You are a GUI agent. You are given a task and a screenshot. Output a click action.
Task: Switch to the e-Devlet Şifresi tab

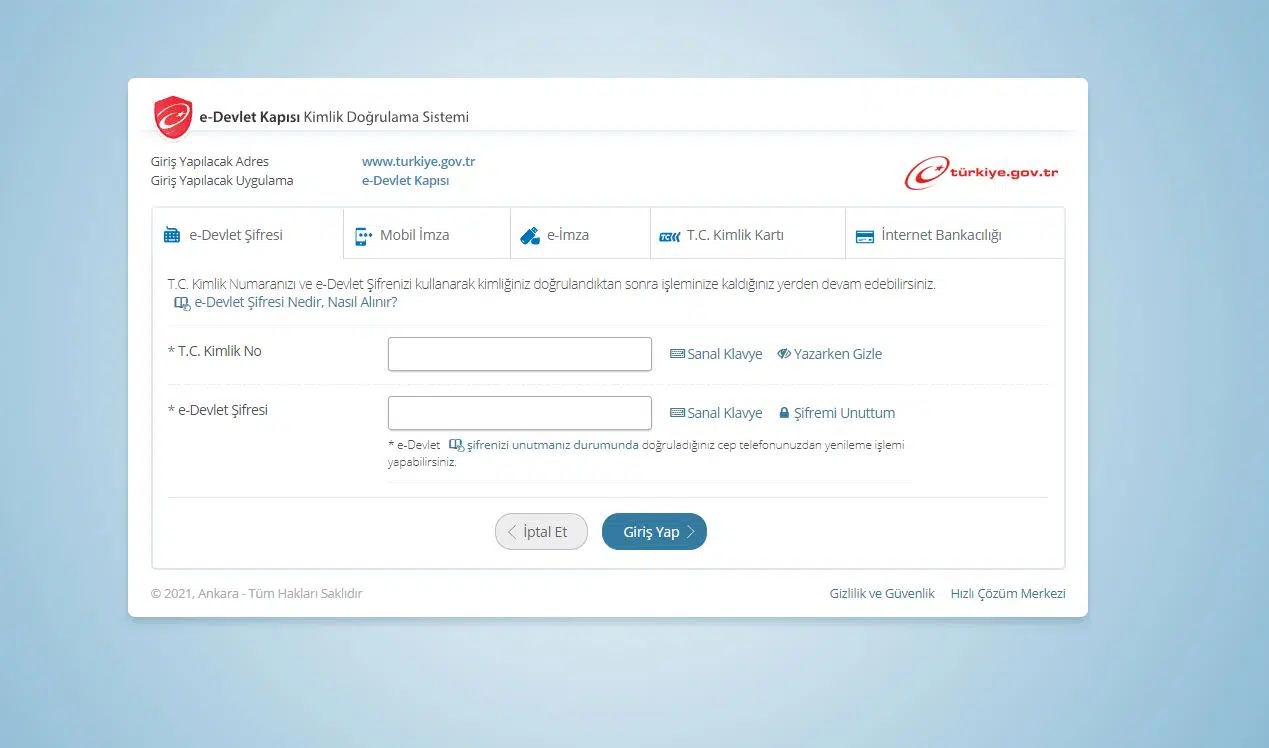247,235
